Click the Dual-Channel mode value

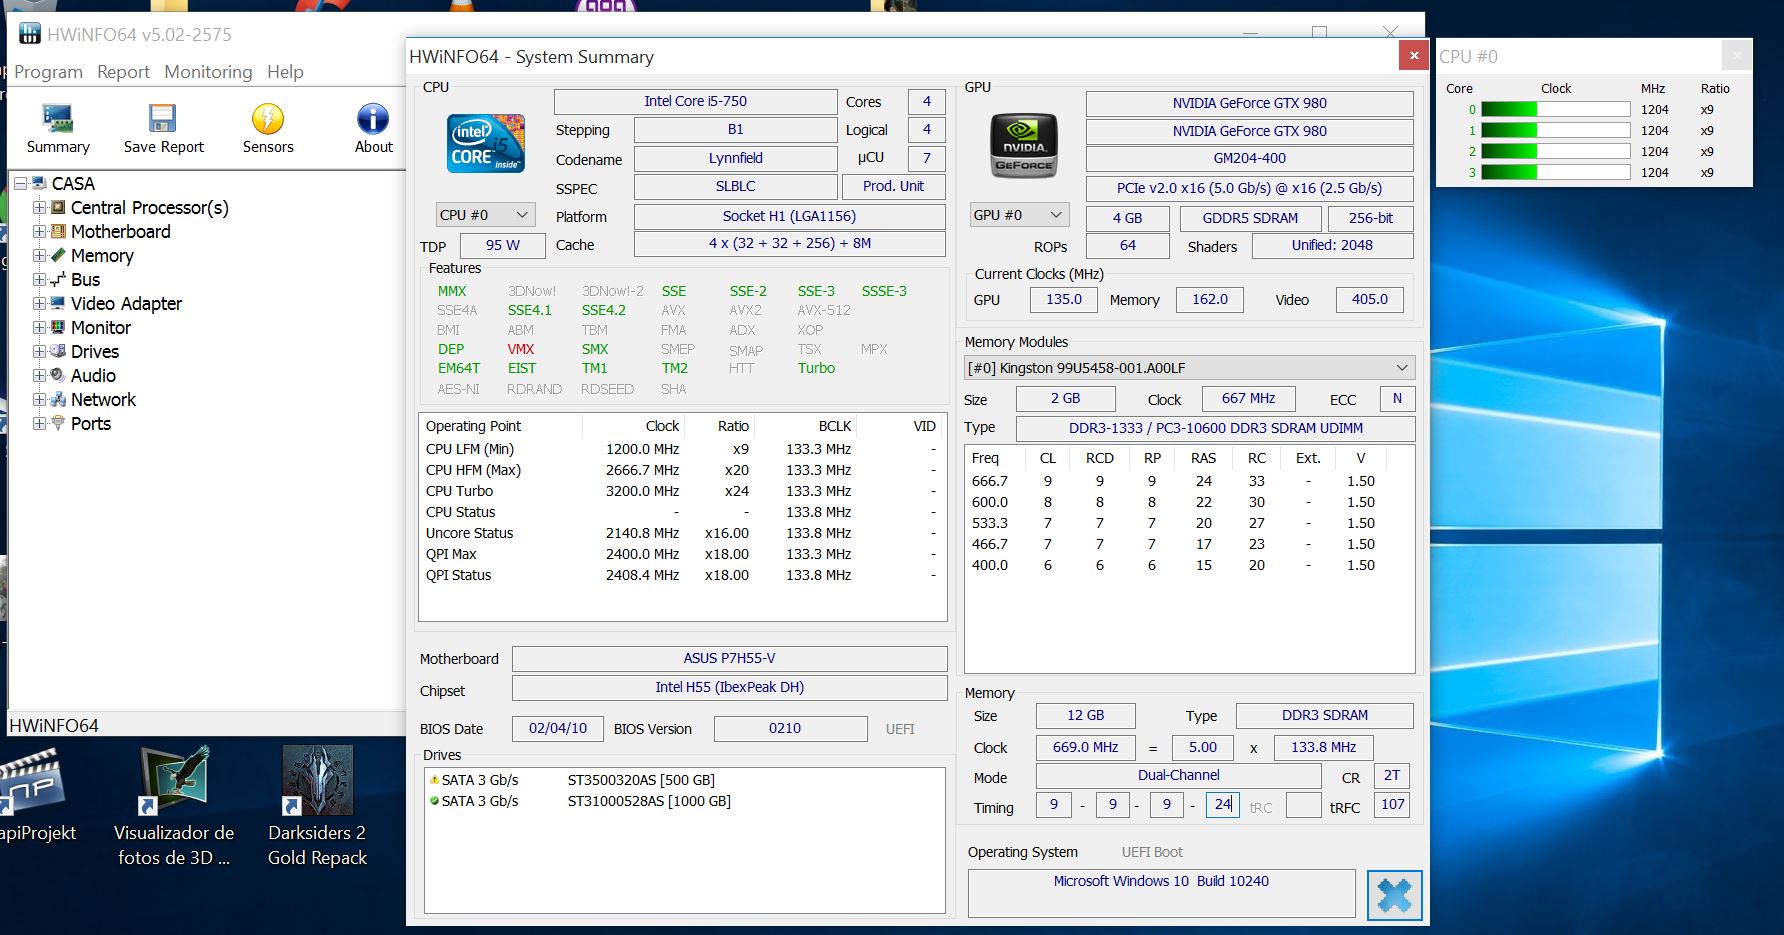coord(1178,776)
